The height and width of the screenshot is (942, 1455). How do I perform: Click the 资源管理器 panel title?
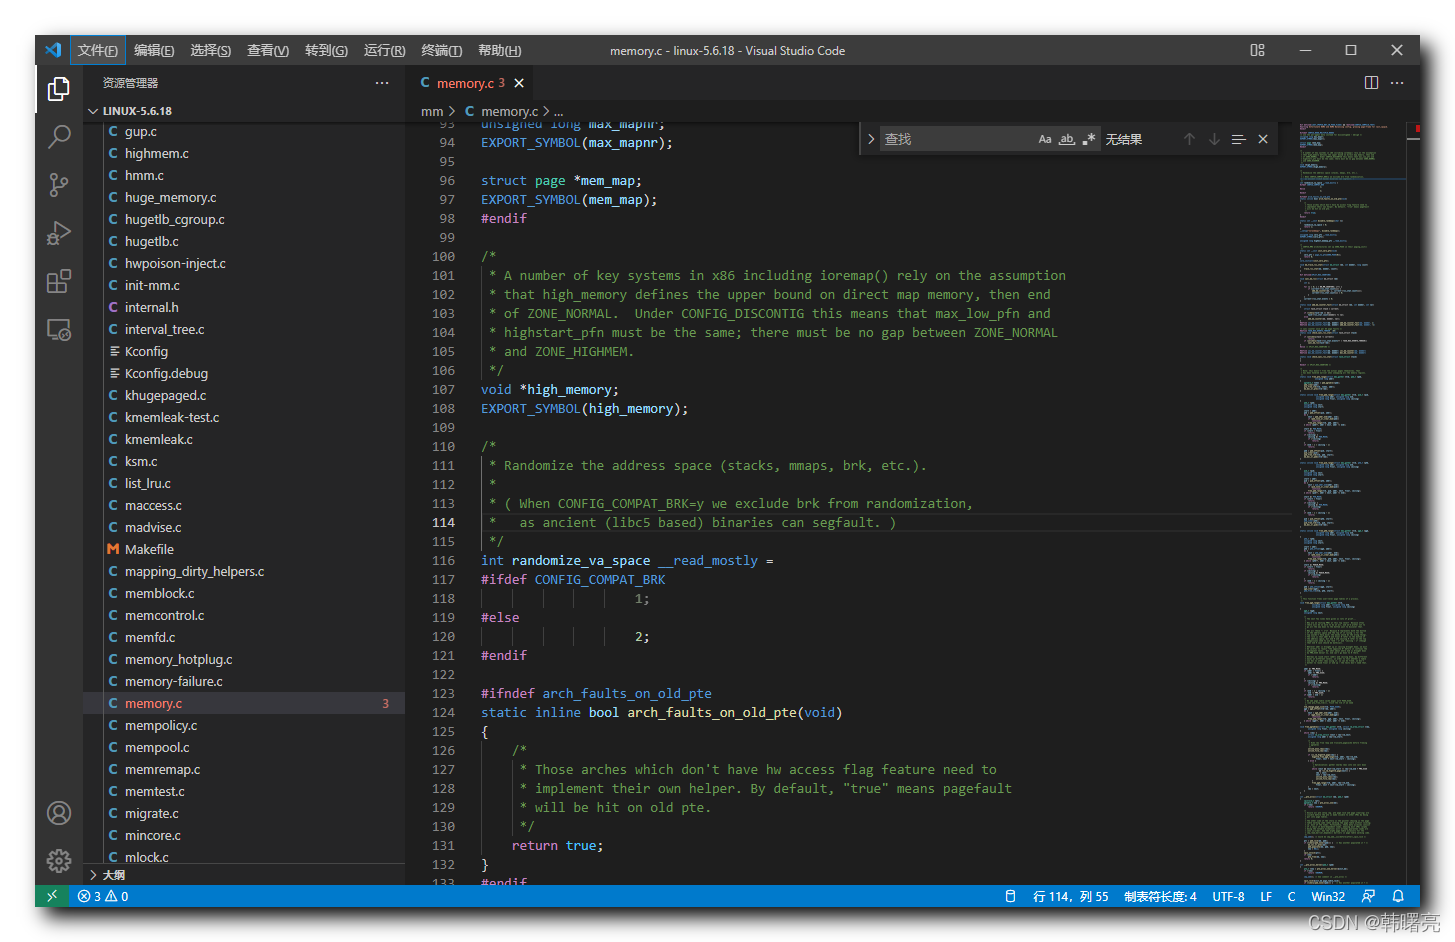pyautogui.click(x=130, y=83)
